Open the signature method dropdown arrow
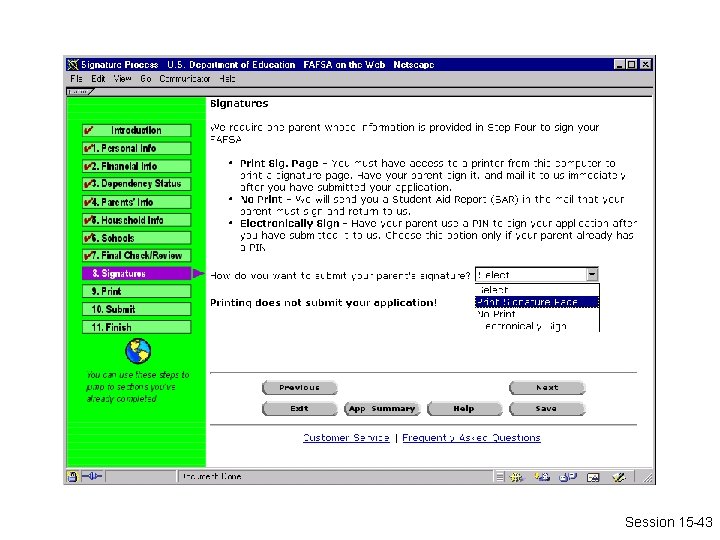This screenshot has height=540, width=720. [592, 275]
